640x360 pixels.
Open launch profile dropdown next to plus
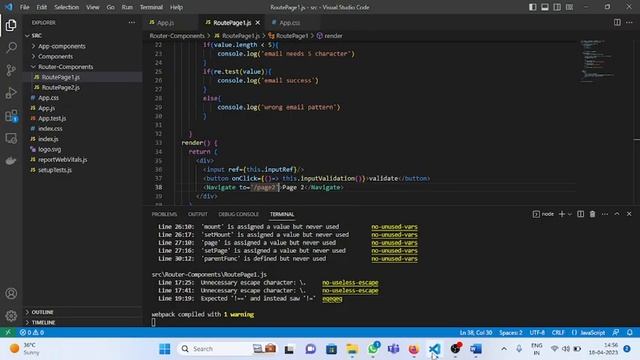click(570, 214)
